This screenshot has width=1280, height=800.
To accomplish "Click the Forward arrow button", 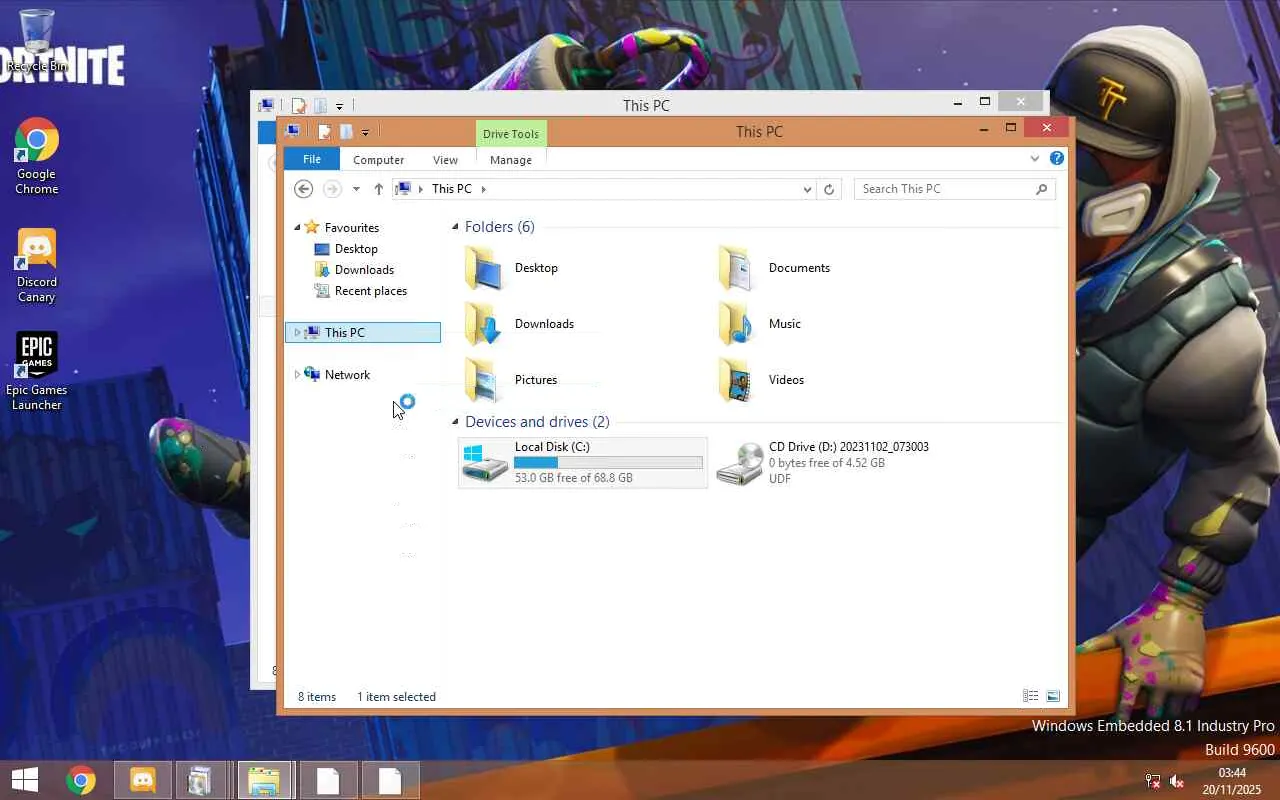I will (332, 189).
